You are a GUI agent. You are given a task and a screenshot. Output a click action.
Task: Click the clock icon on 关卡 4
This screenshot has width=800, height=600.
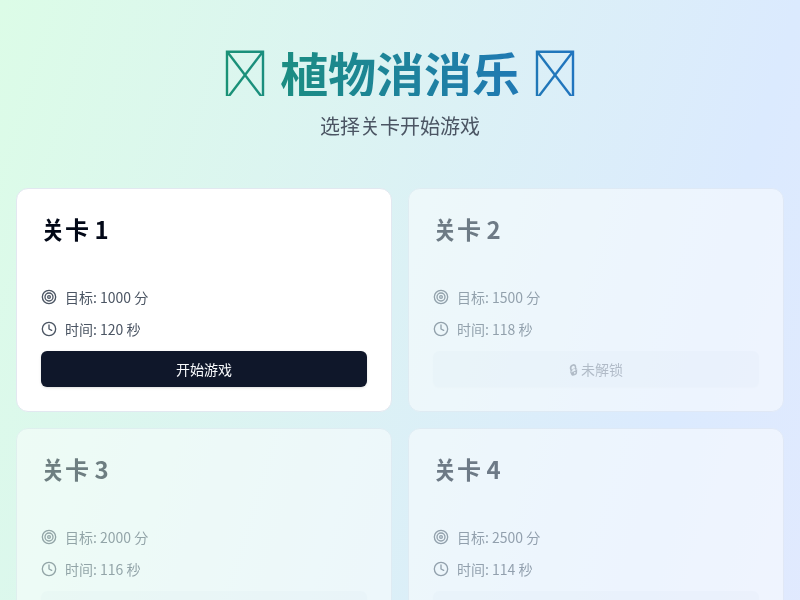point(440,569)
